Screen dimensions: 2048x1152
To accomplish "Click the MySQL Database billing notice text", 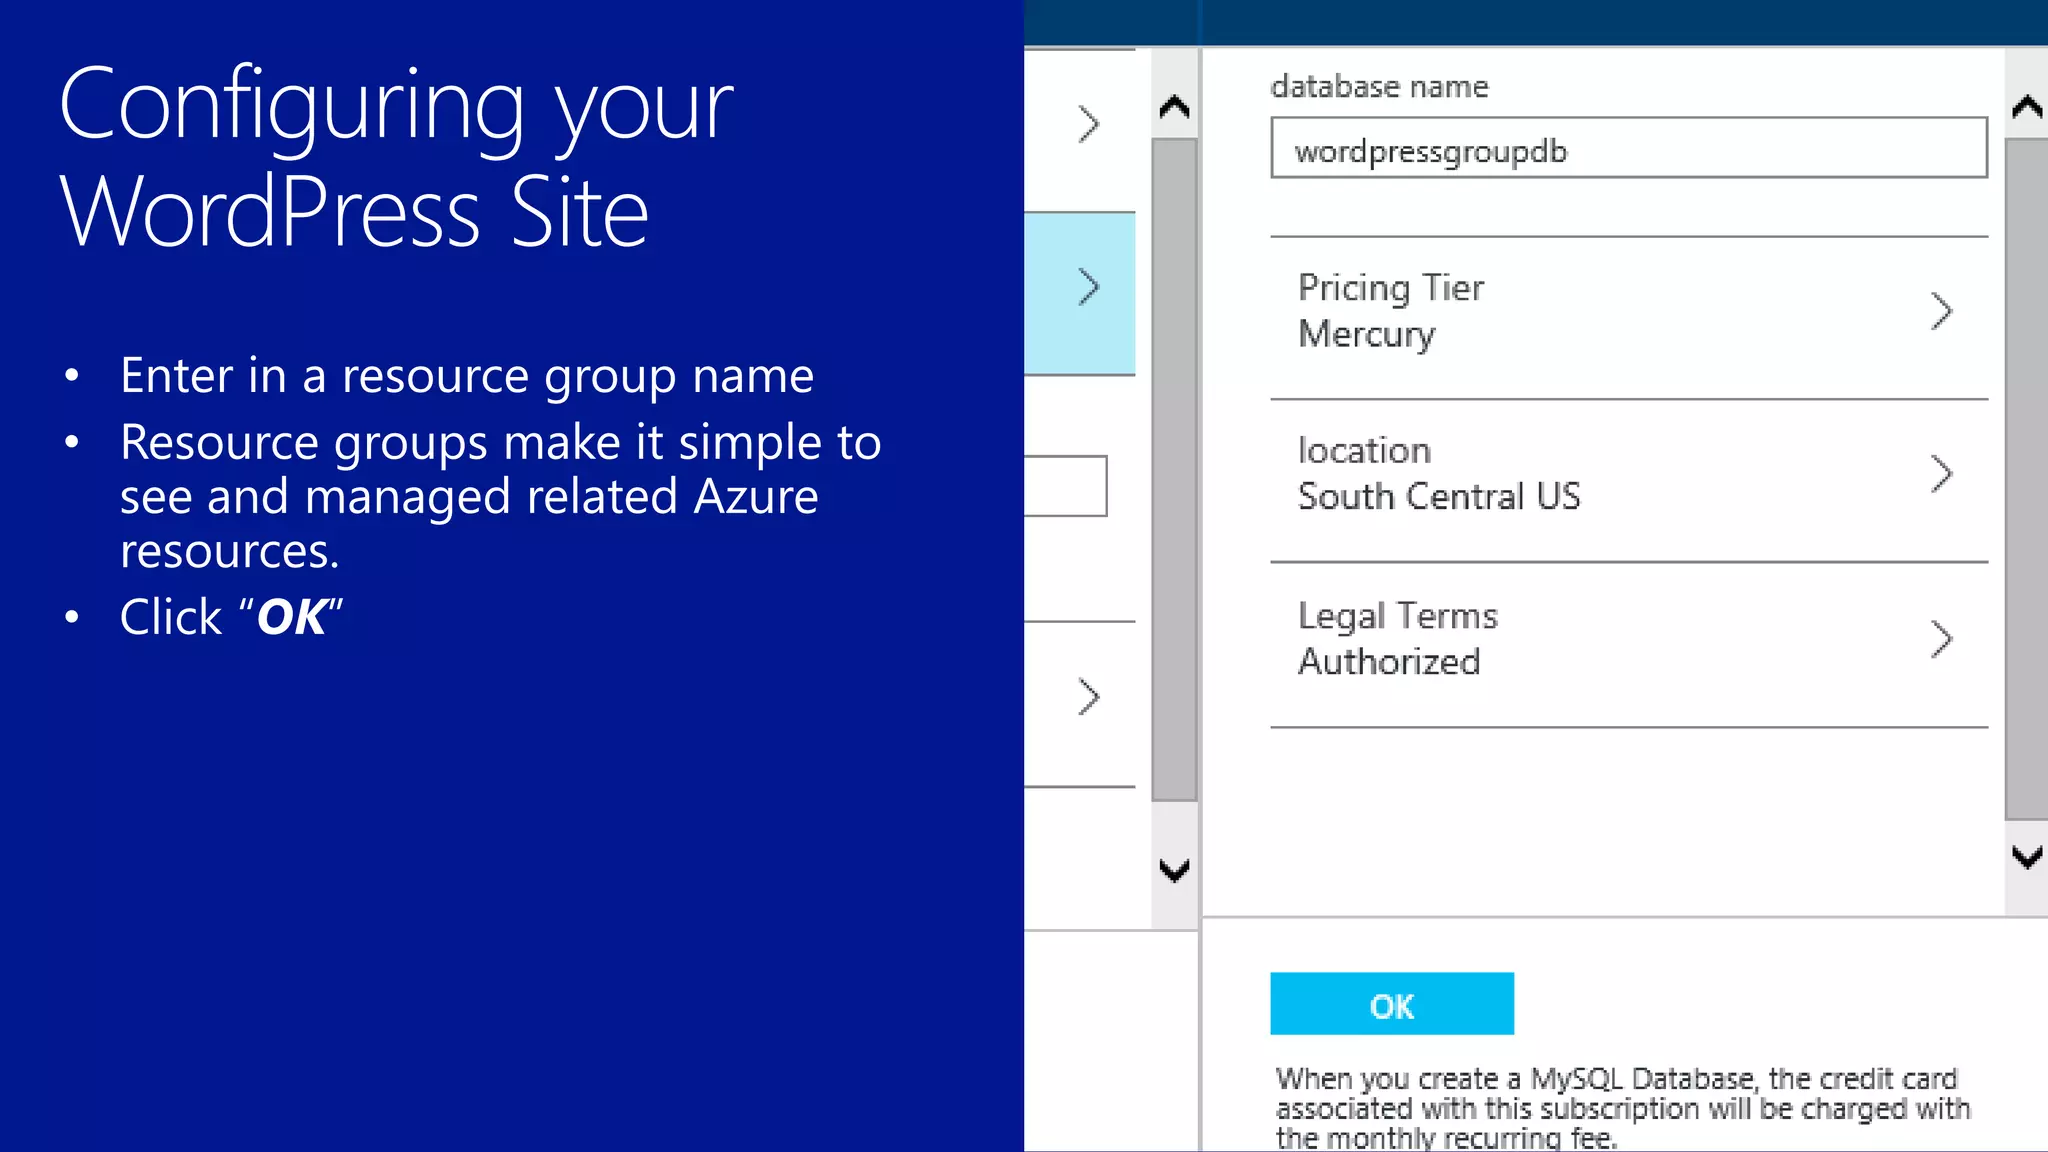I will tap(1622, 1108).
